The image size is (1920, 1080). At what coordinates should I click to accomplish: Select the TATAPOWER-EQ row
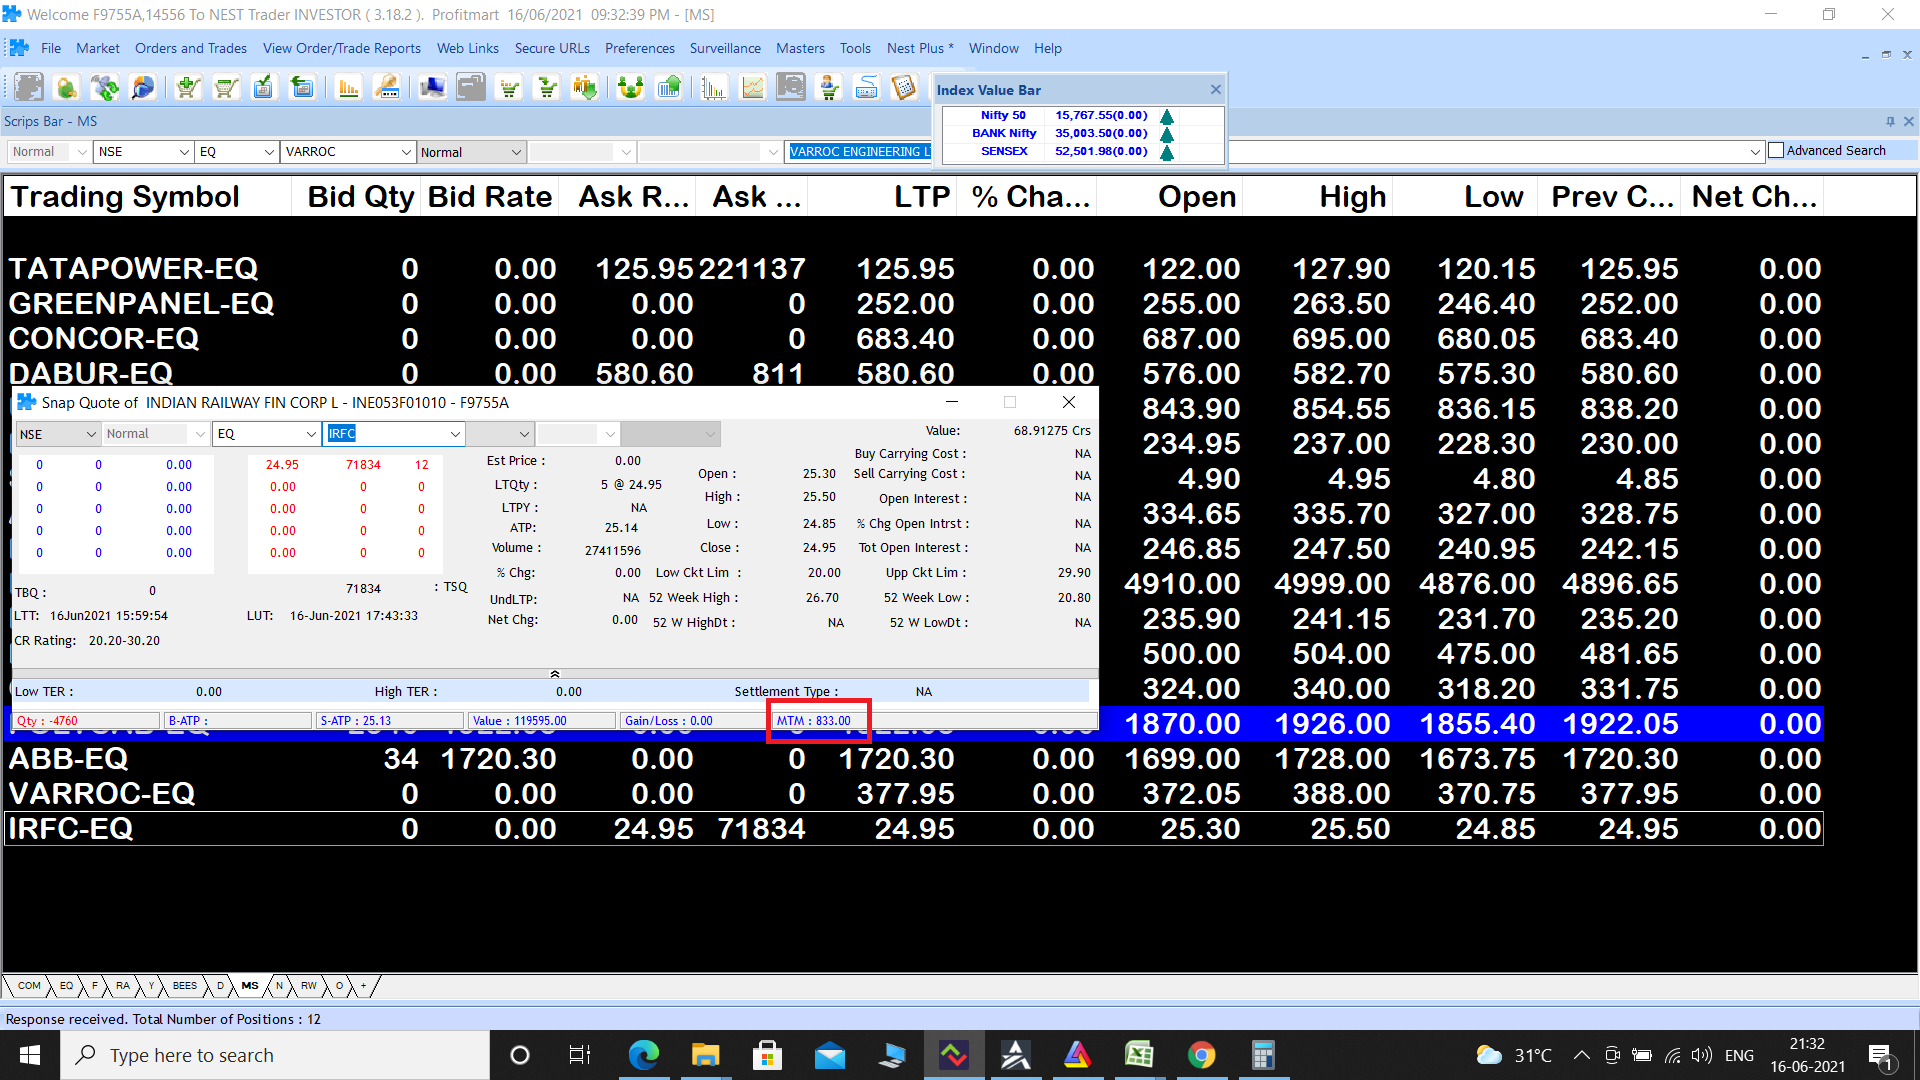pyautogui.click(x=914, y=269)
